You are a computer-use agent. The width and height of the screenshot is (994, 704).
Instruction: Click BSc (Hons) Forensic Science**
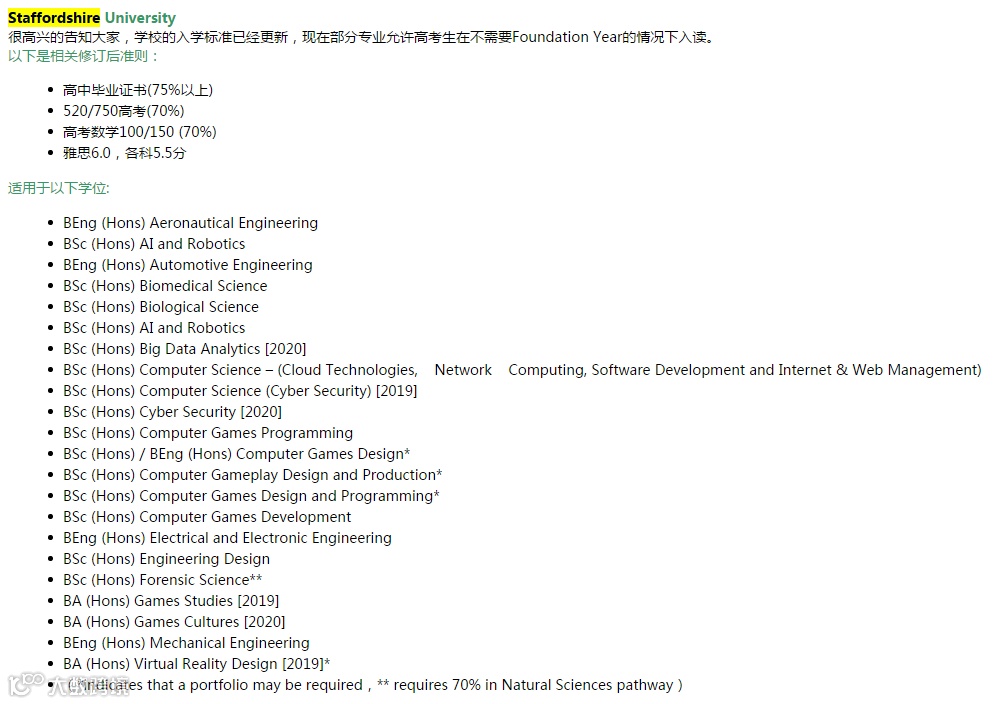tap(162, 579)
